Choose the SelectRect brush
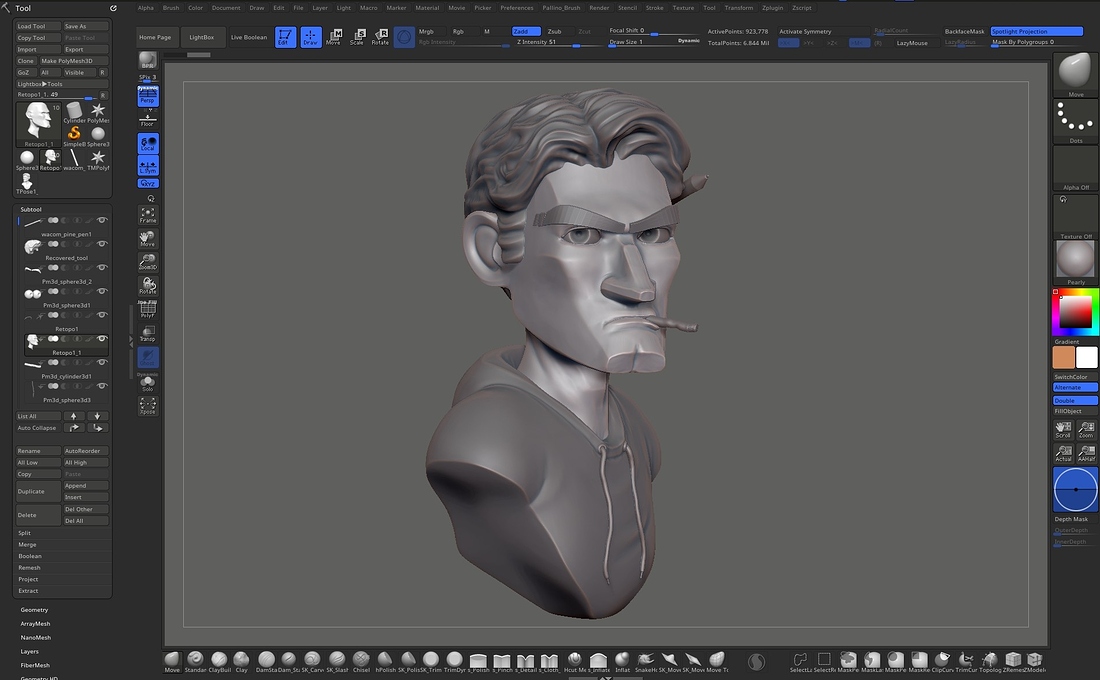The width and height of the screenshot is (1100, 680). point(824,660)
